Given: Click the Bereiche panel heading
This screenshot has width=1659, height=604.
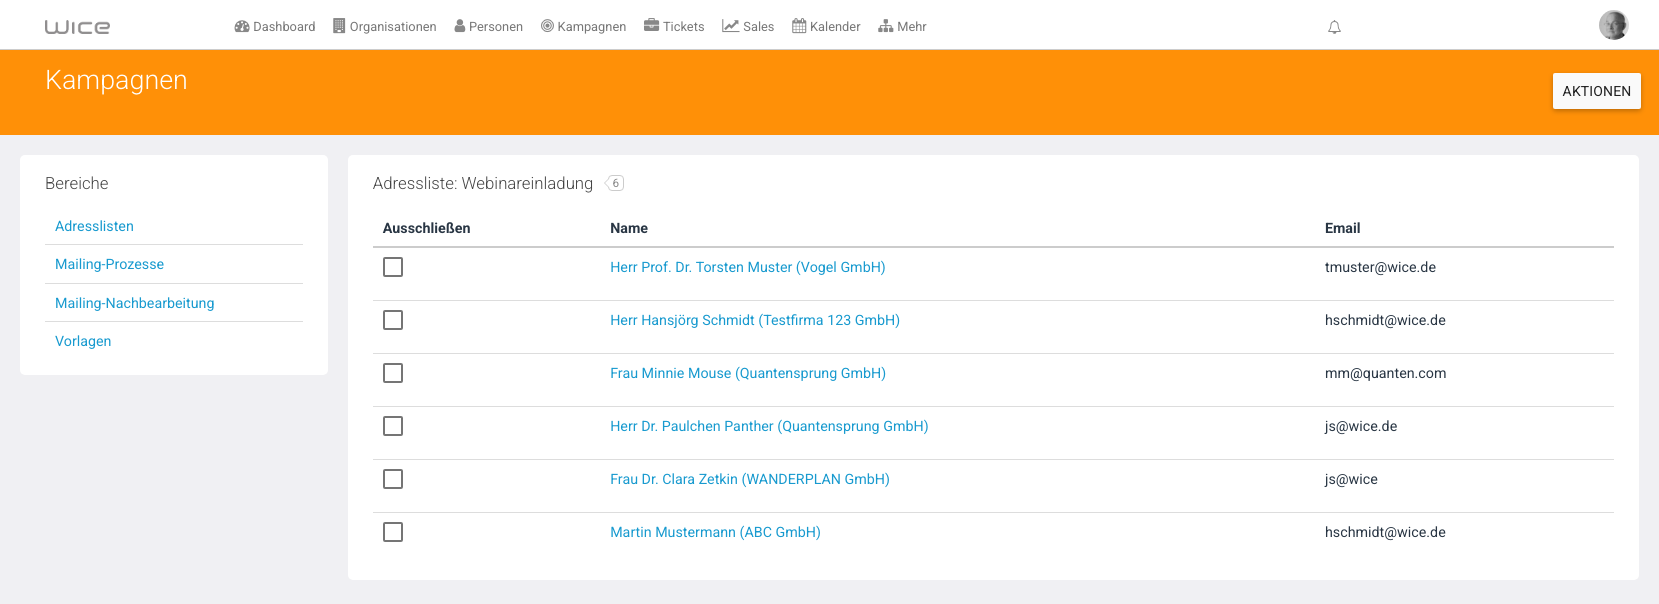Looking at the screenshot, I should pos(77,183).
